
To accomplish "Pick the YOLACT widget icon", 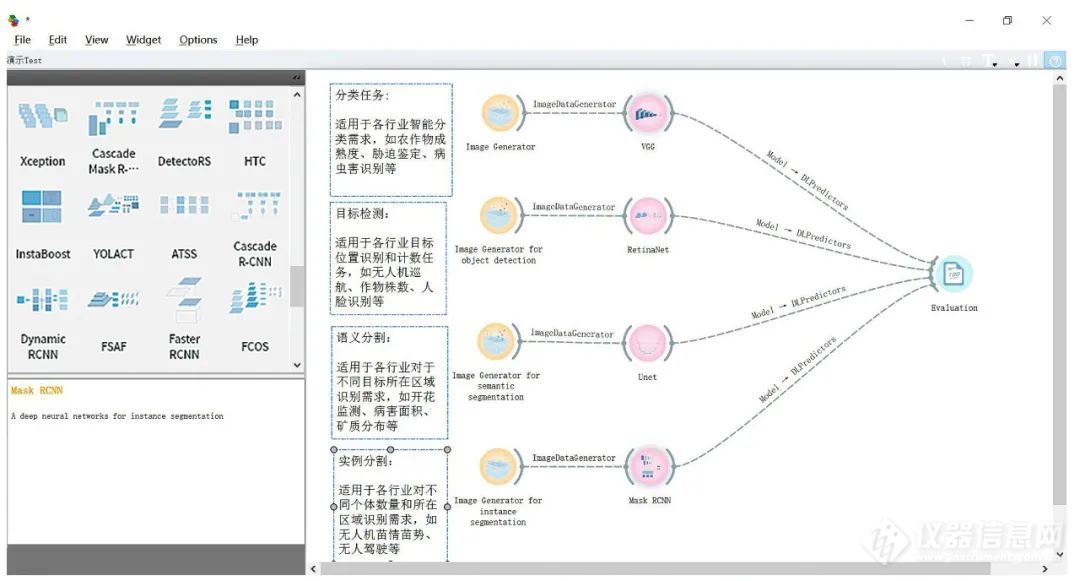I will pos(114,204).
